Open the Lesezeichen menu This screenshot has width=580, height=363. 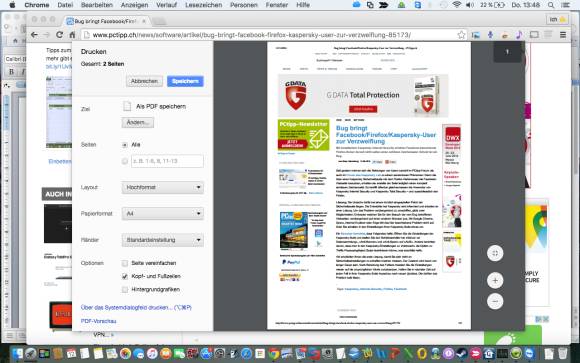click(203, 5)
